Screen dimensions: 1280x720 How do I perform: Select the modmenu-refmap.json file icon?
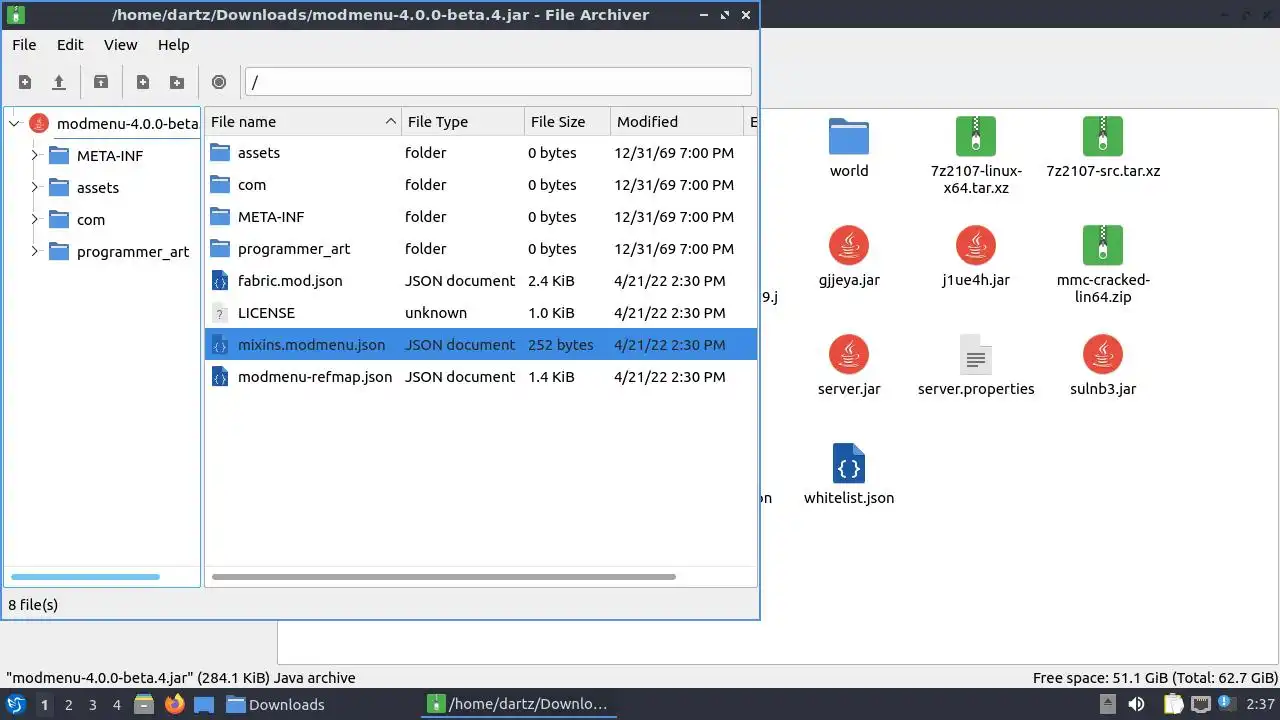220,377
